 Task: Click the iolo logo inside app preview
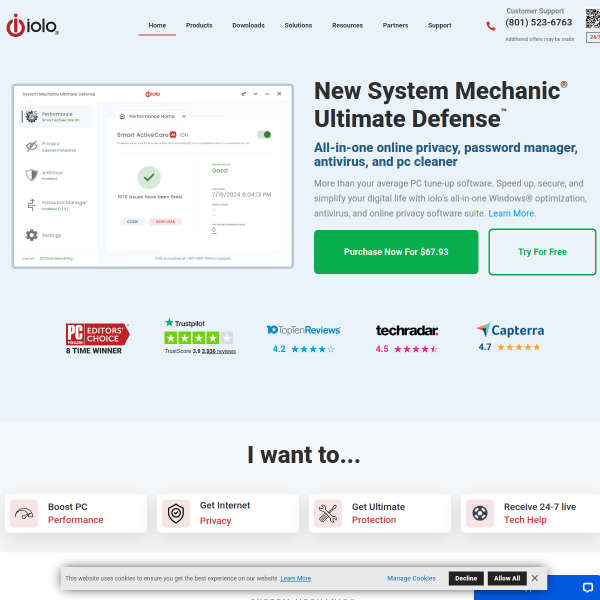pyautogui.click(x=152, y=94)
